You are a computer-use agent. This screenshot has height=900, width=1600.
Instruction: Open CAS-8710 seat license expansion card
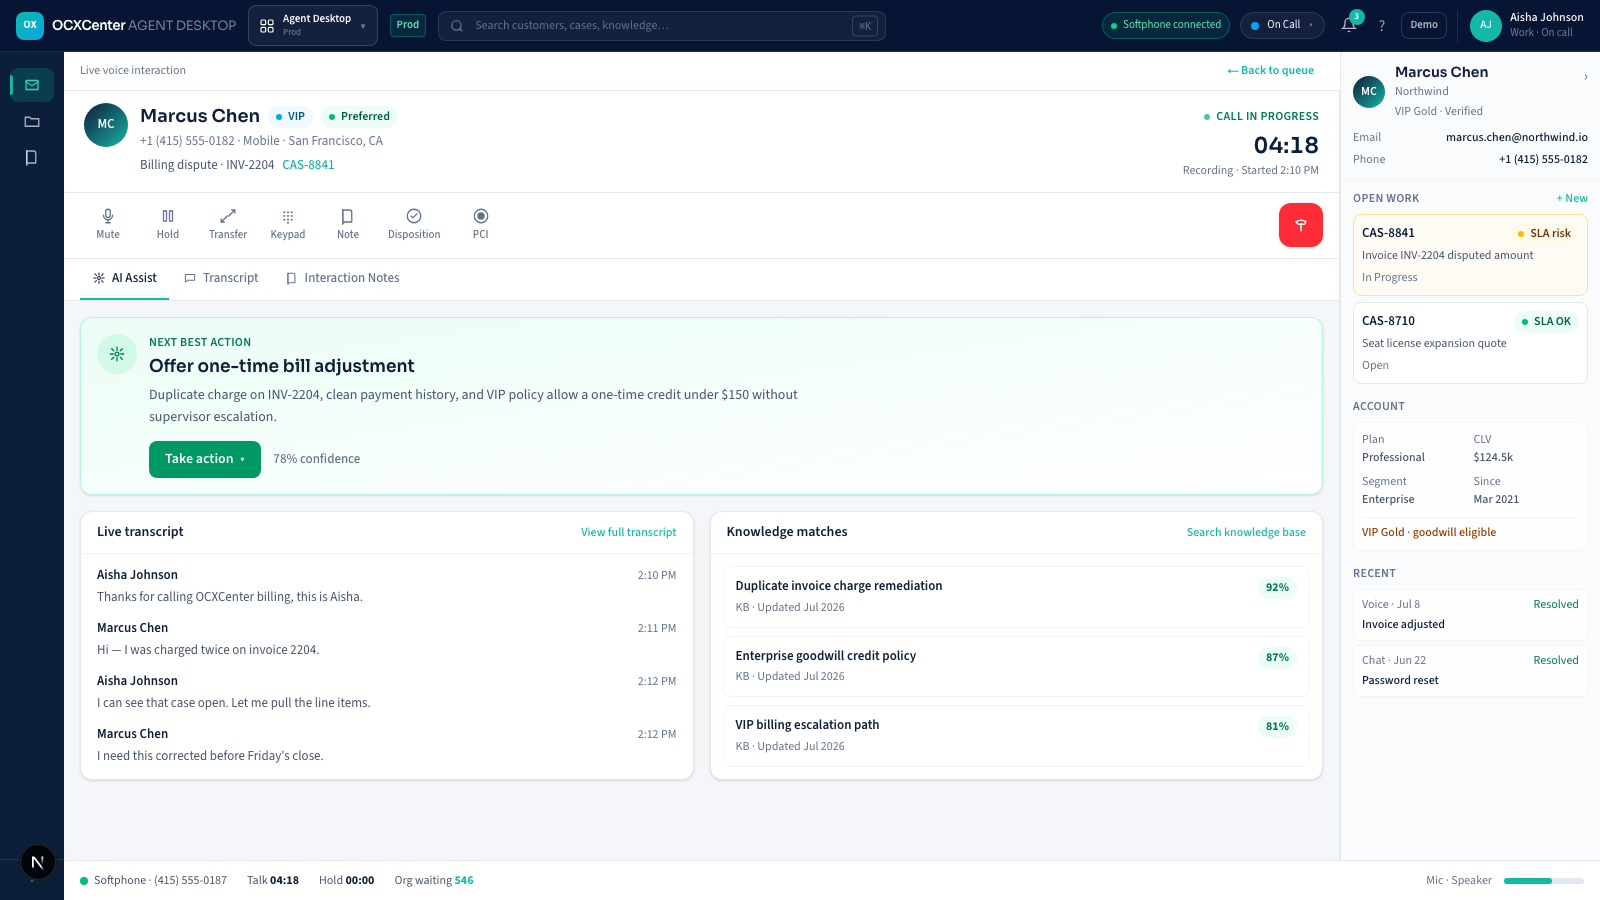1470,343
